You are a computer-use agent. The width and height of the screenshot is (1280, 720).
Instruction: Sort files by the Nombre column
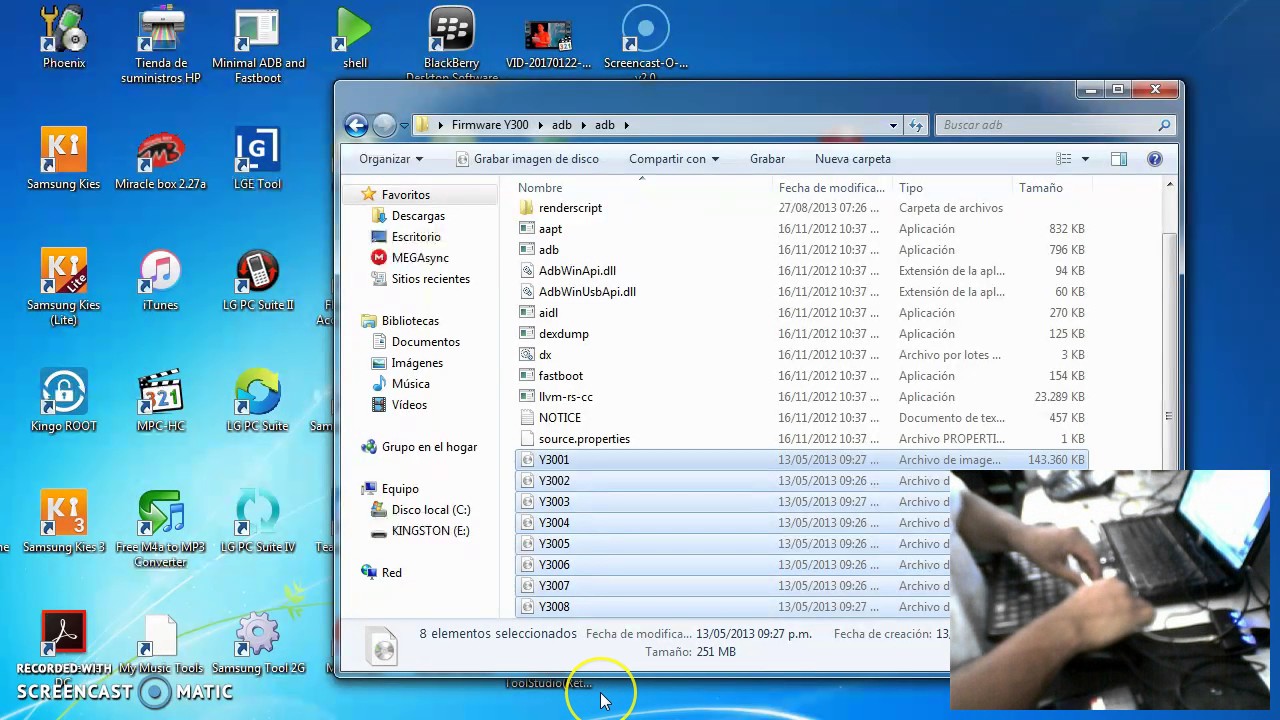pyautogui.click(x=645, y=188)
